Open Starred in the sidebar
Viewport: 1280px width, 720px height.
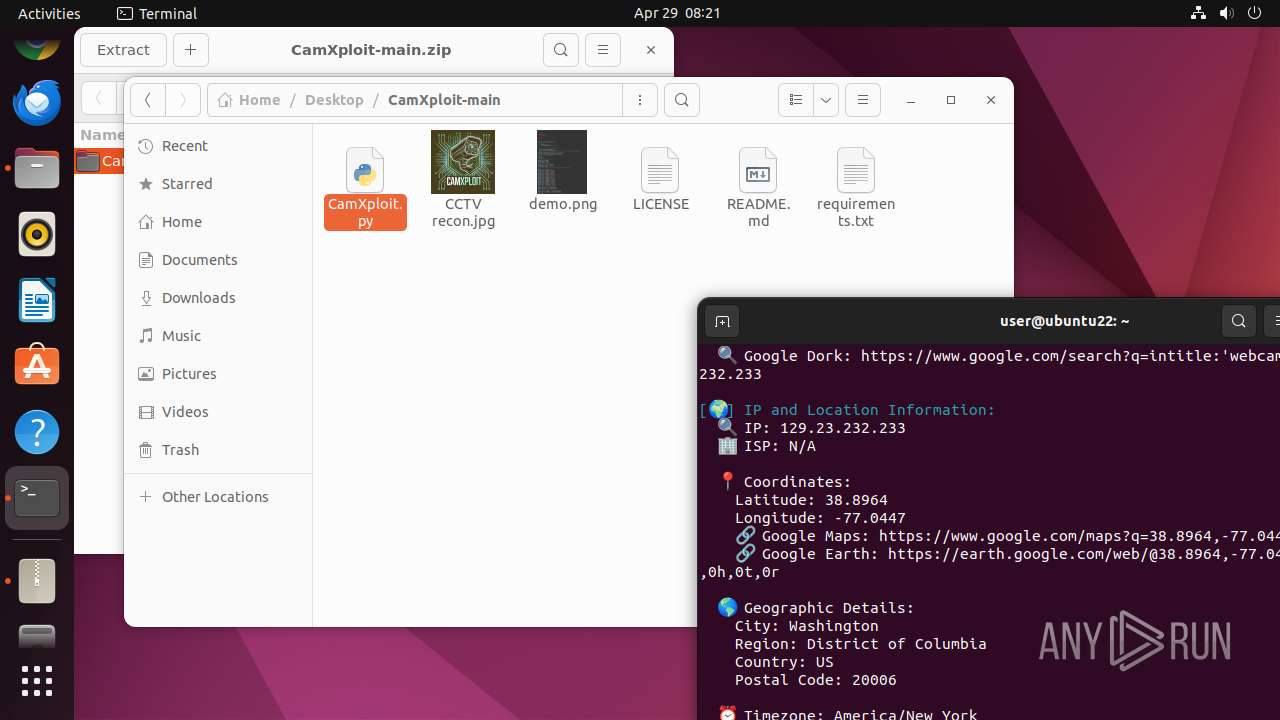pos(218,184)
